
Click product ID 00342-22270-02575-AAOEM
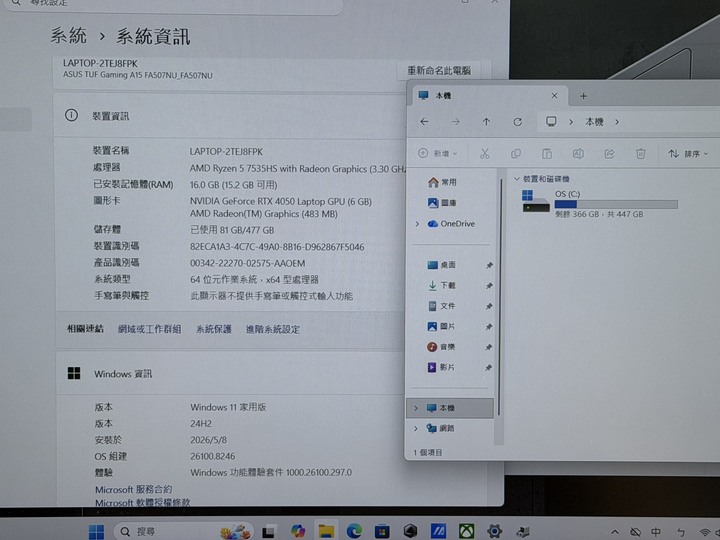[x=248, y=264]
